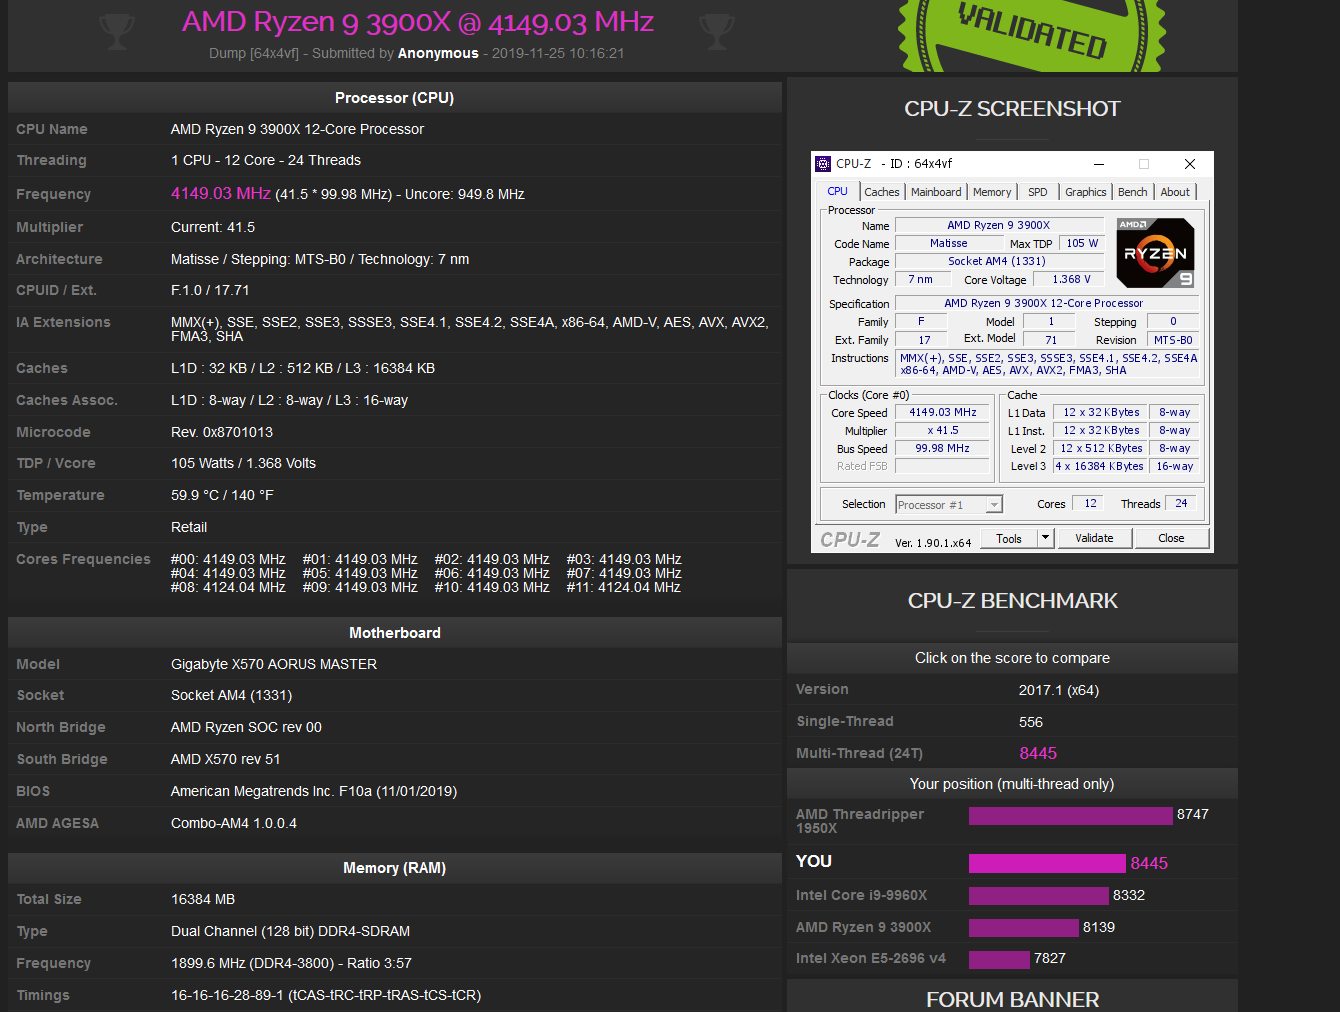Click the temperature 59.9 °C value
Viewport: 1340px width, 1012px height.
point(222,495)
